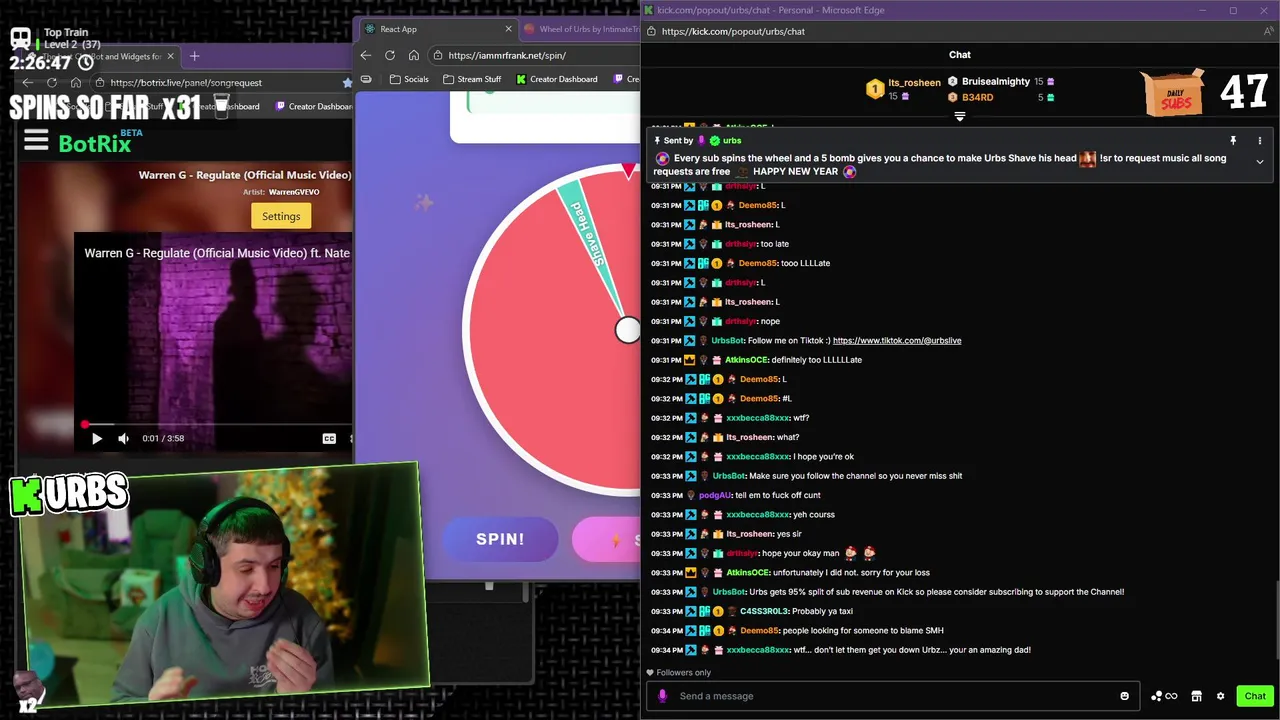
Task: Toggle closed captions on the video
Action: click(329, 438)
